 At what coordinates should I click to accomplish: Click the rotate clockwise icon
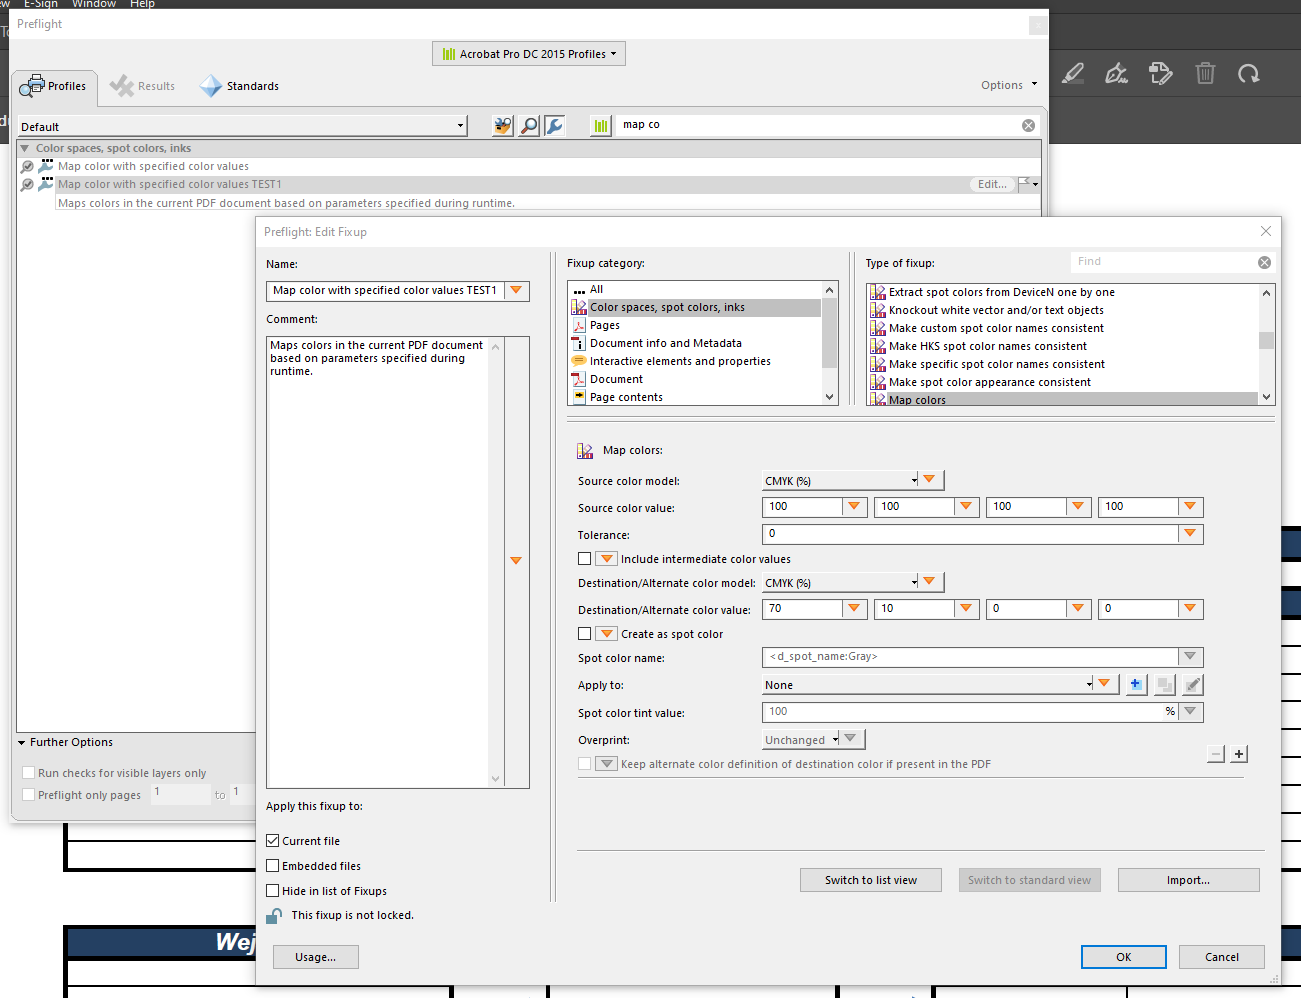(1248, 74)
